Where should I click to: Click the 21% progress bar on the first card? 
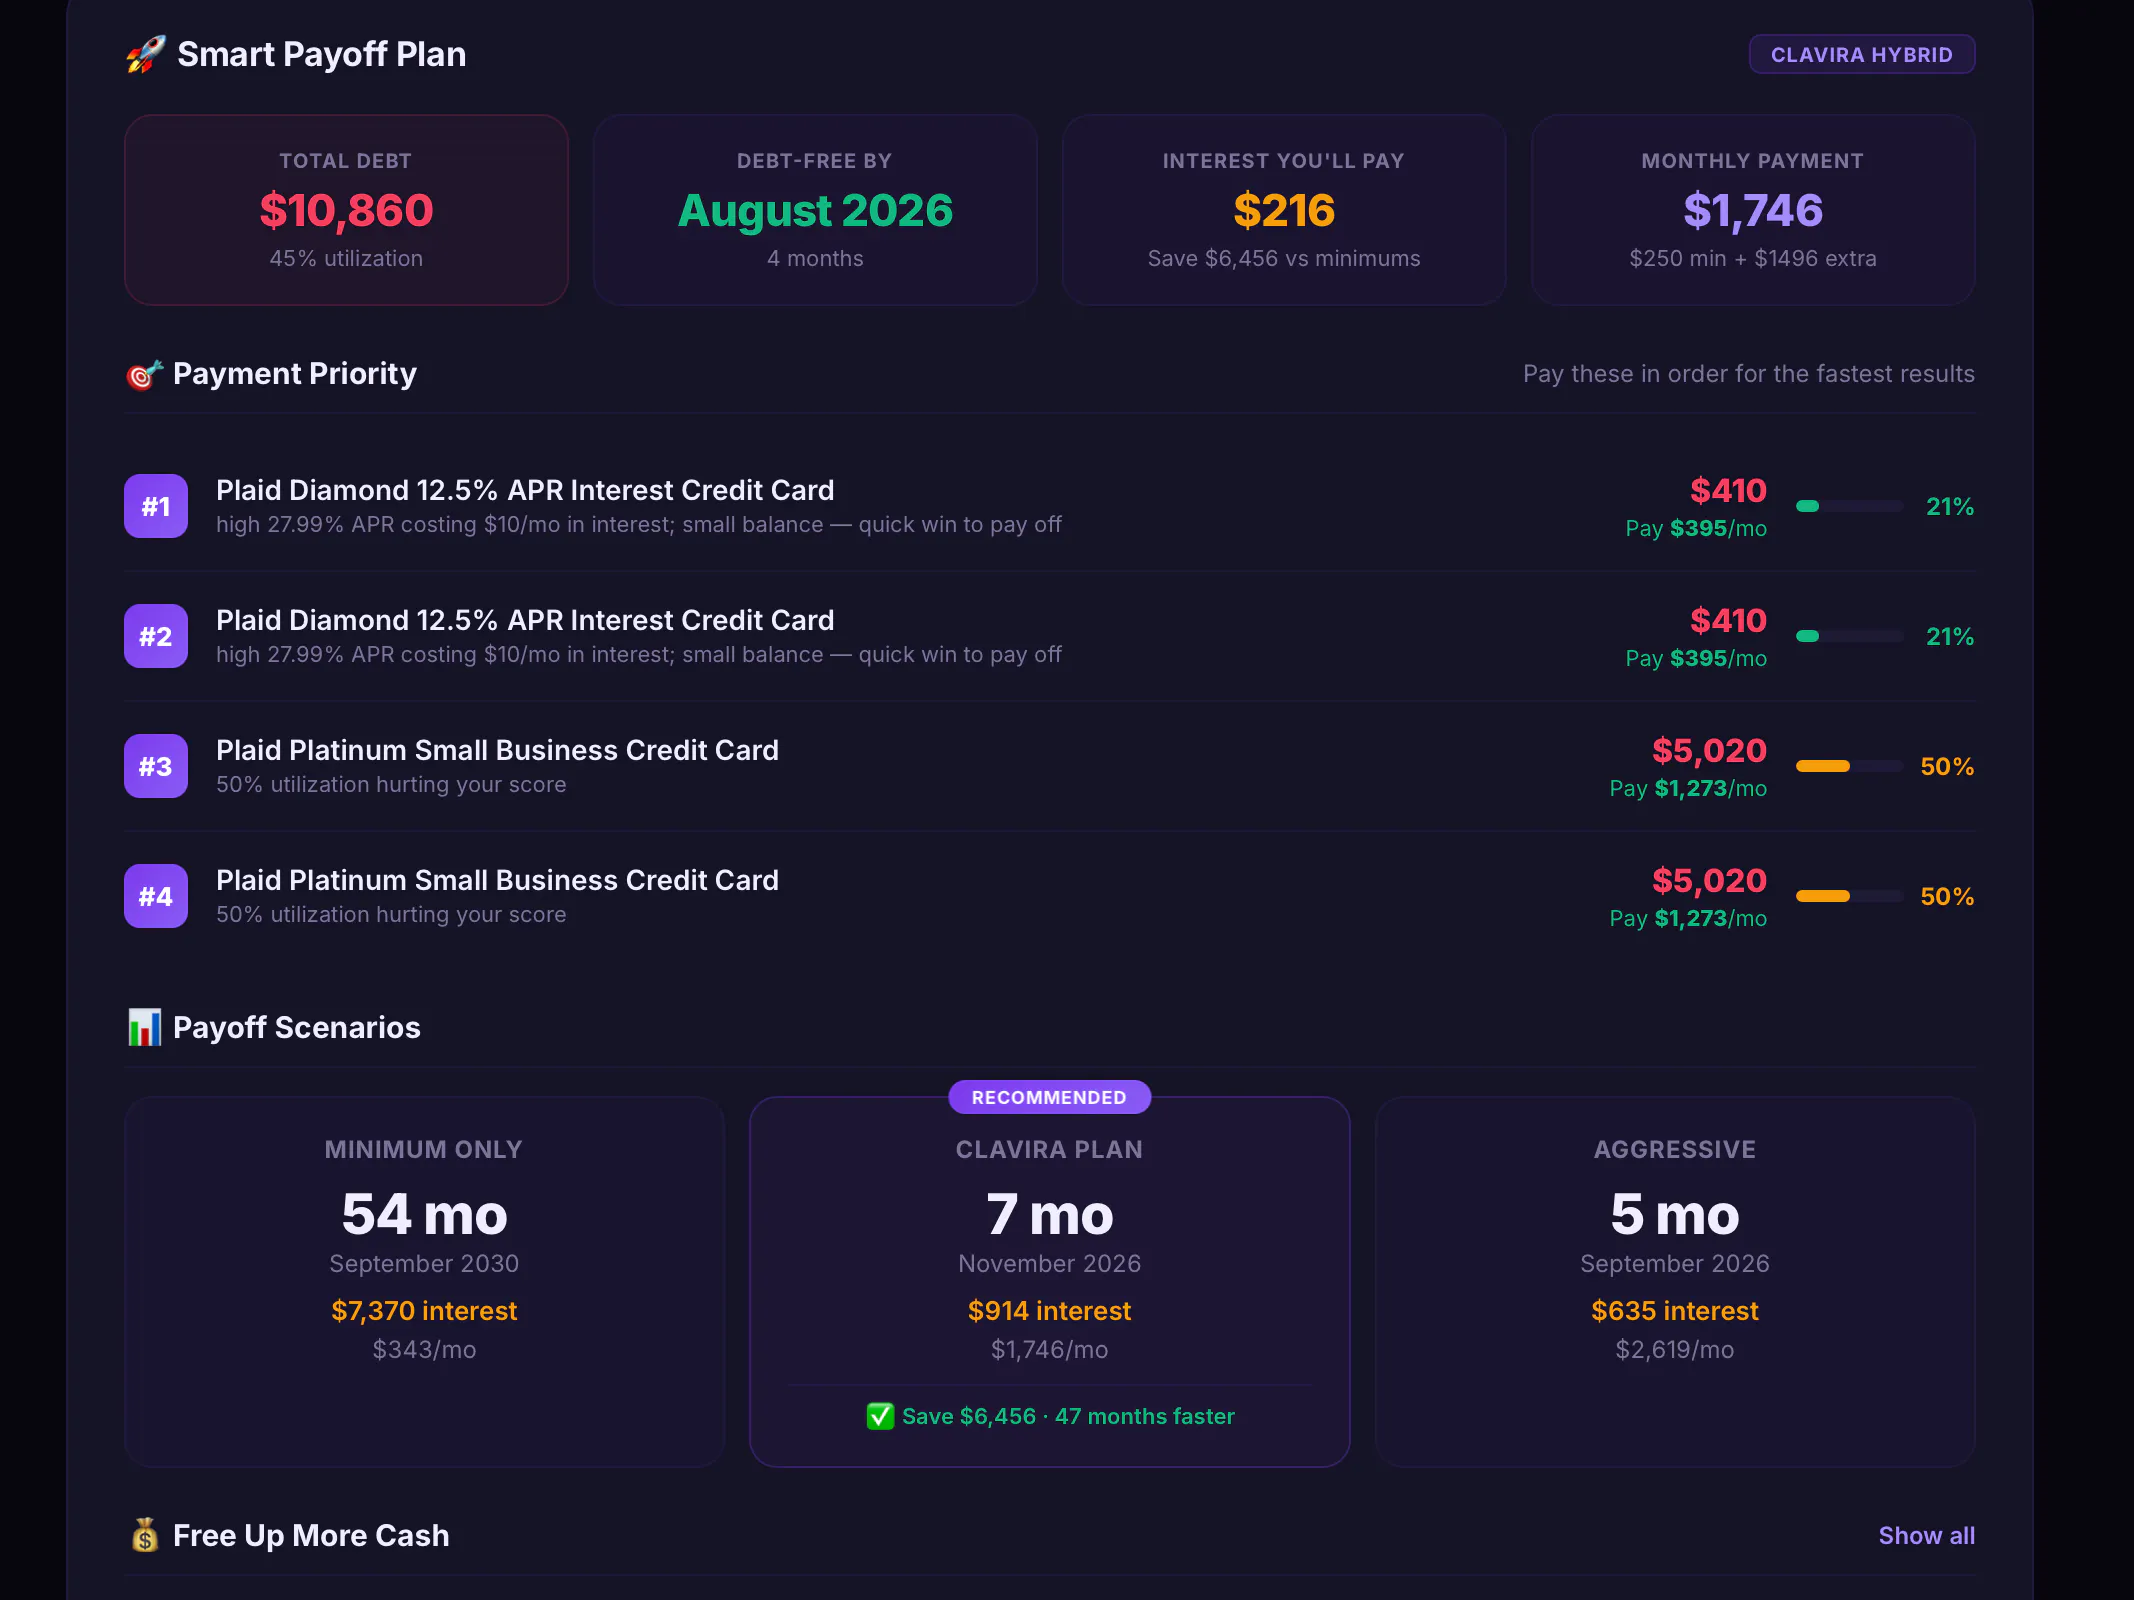[x=1849, y=506]
